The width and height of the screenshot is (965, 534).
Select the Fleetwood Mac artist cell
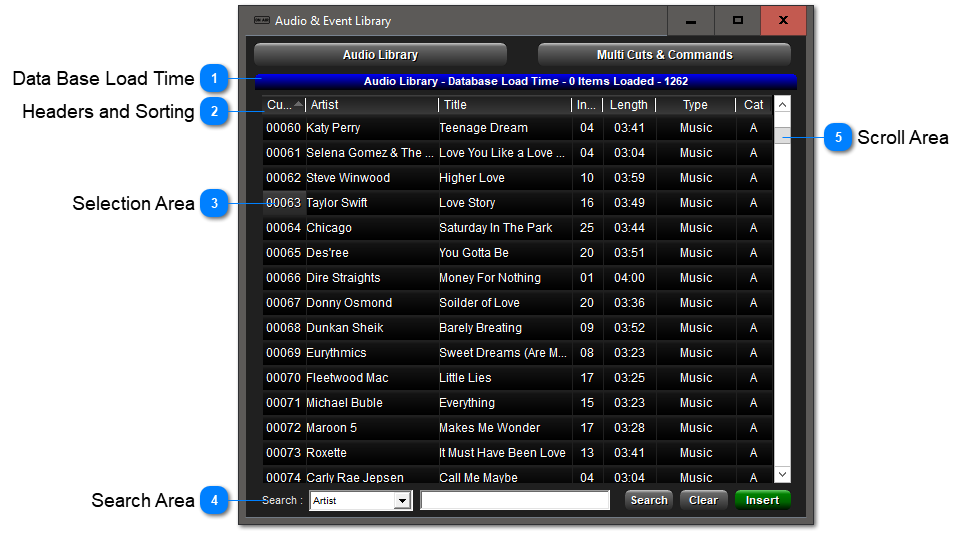point(371,378)
